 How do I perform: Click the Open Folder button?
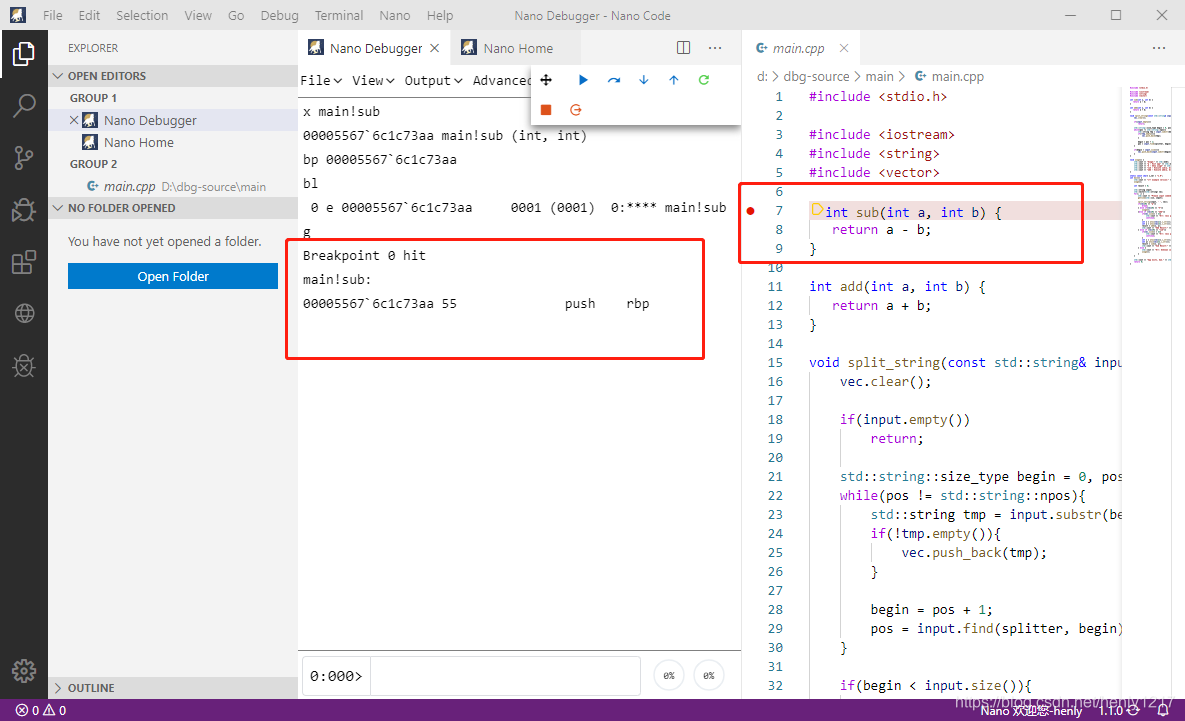(x=173, y=276)
